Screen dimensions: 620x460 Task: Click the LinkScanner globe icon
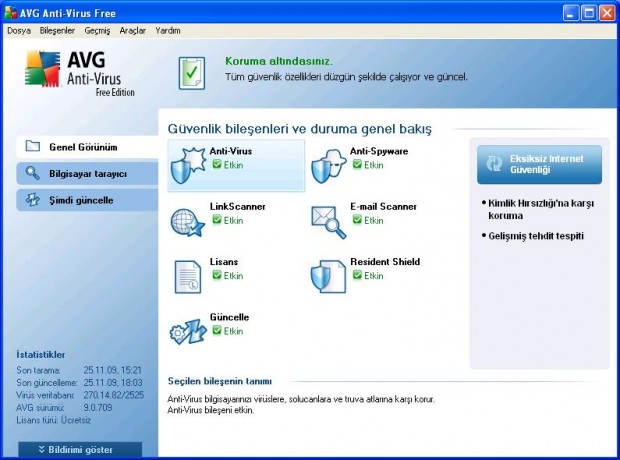click(188, 223)
